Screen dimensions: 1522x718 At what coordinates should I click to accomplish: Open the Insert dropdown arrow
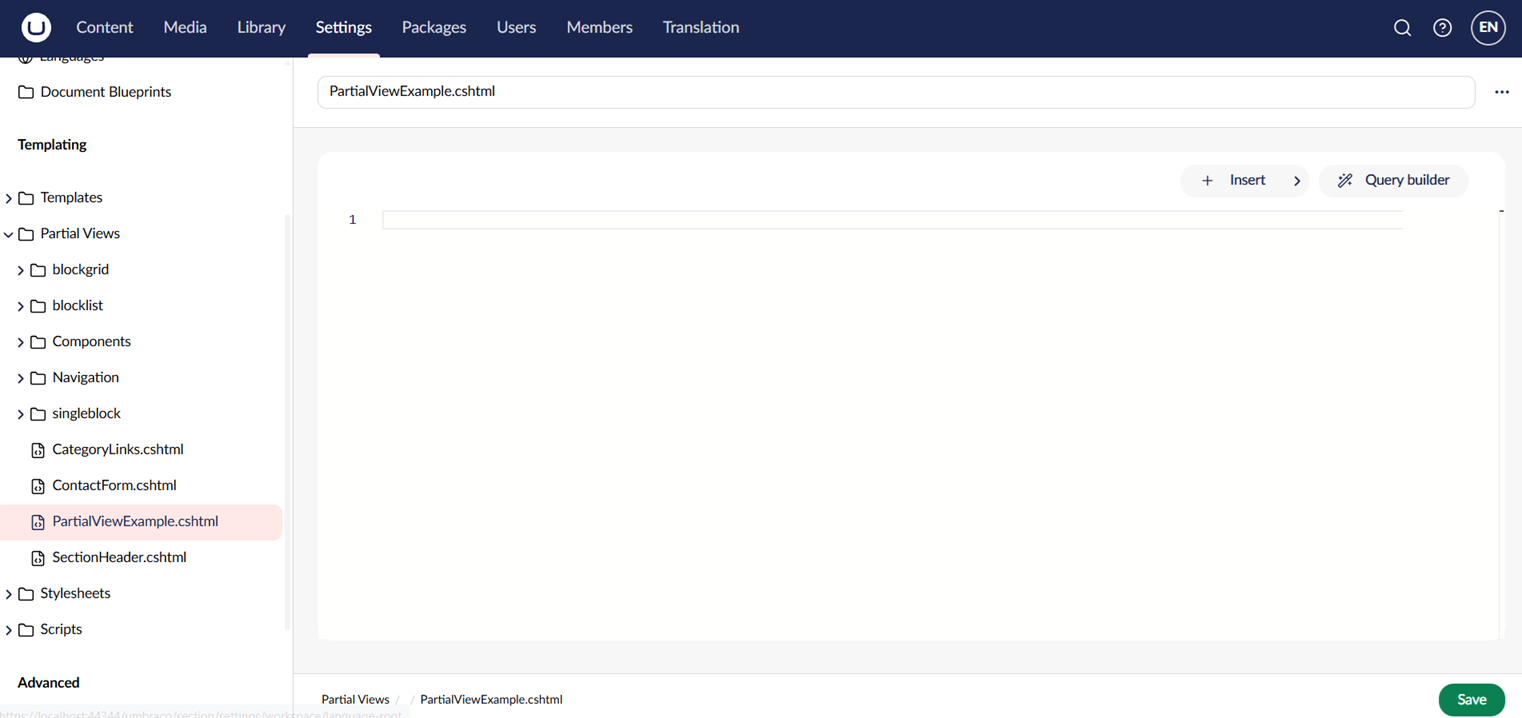coord(1297,181)
